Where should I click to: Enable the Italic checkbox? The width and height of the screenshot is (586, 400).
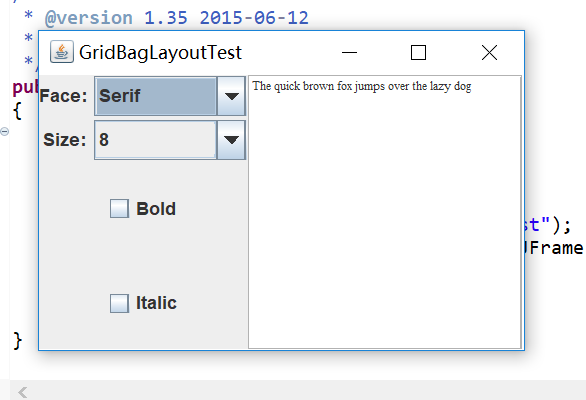pyautogui.click(x=119, y=303)
